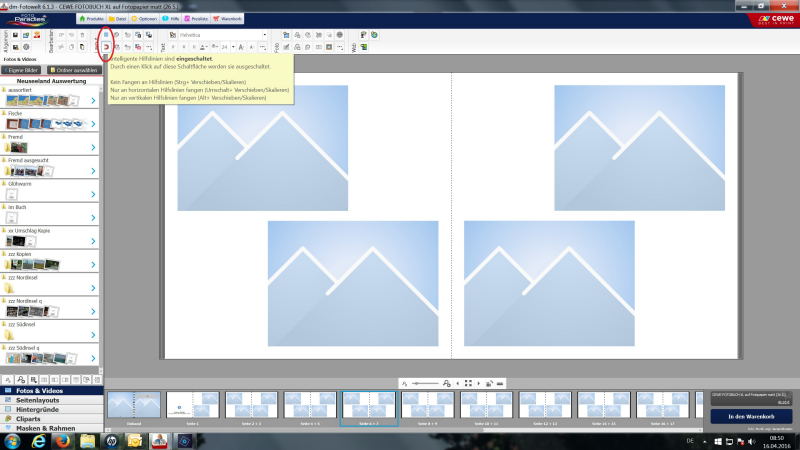The width and height of the screenshot is (800, 450).
Task: Open the Fotos & Videos panel tab
Action: pos(52,391)
